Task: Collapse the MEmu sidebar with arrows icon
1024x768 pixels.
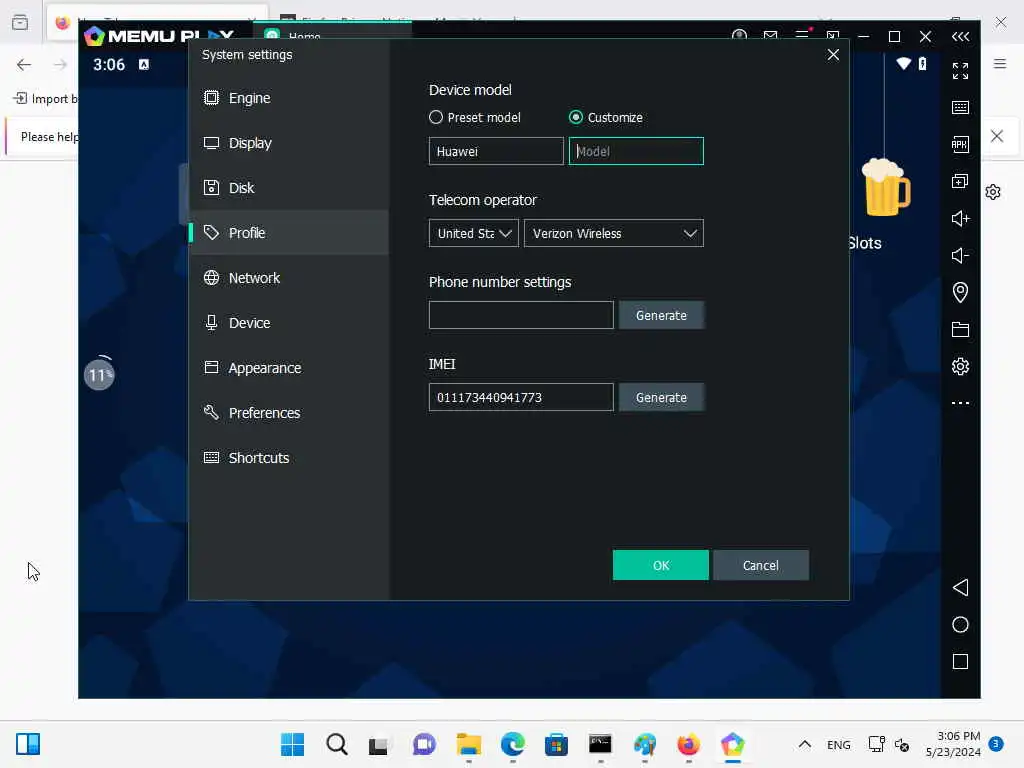Action: click(x=960, y=37)
